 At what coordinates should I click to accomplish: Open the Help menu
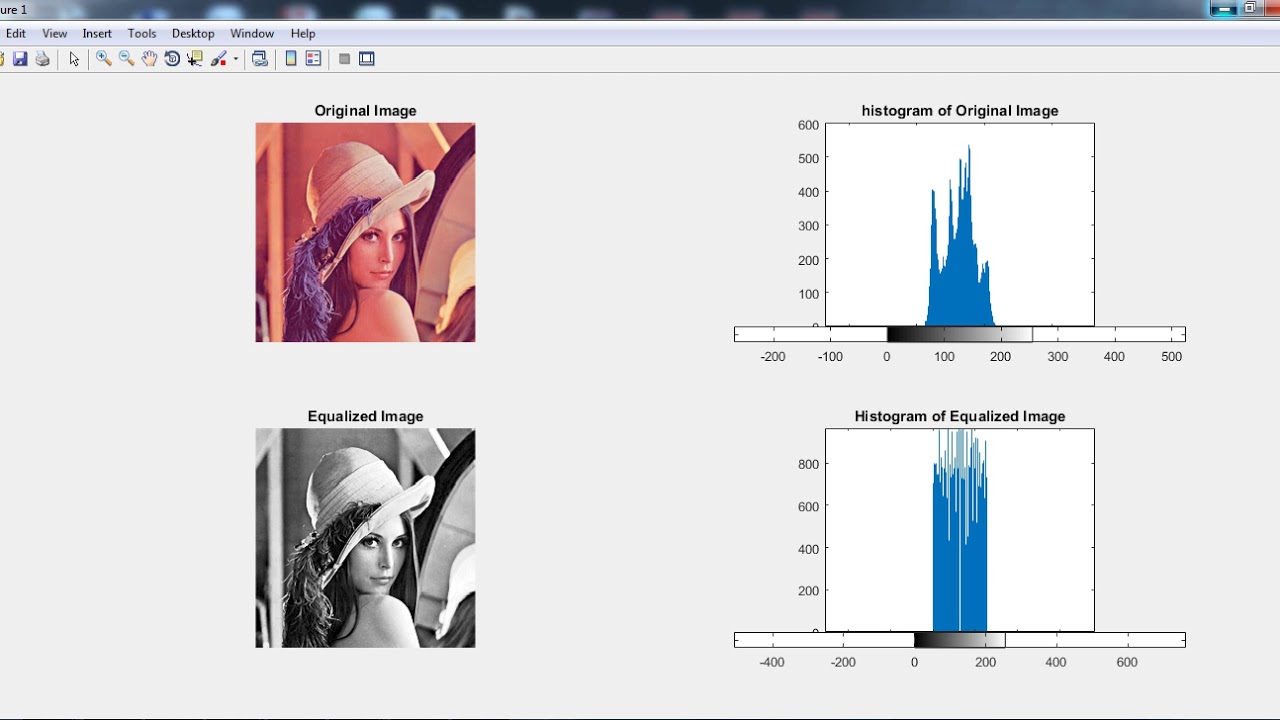point(303,34)
